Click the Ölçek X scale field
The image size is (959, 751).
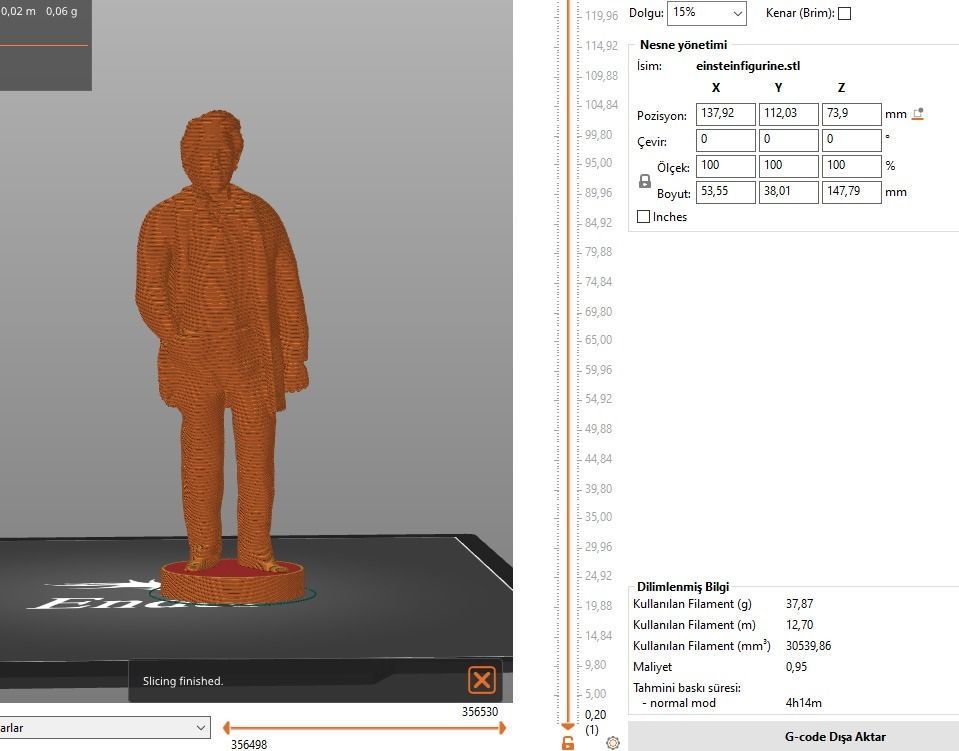pyautogui.click(x=725, y=166)
